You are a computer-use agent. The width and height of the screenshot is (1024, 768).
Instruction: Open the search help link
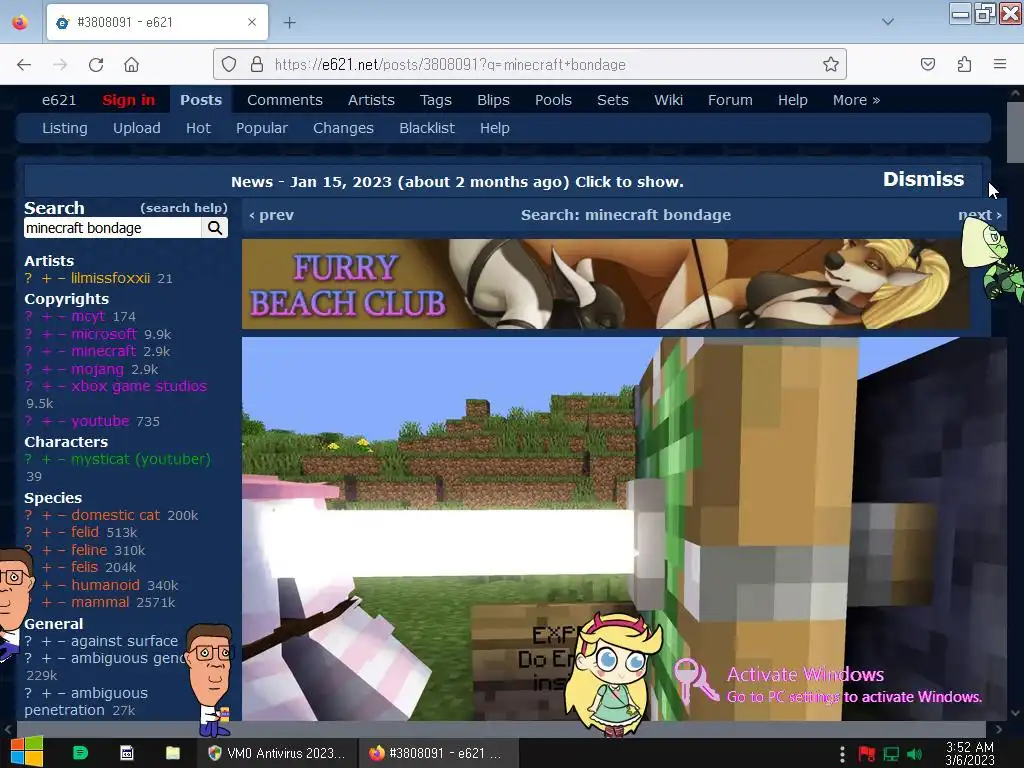(x=184, y=208)
